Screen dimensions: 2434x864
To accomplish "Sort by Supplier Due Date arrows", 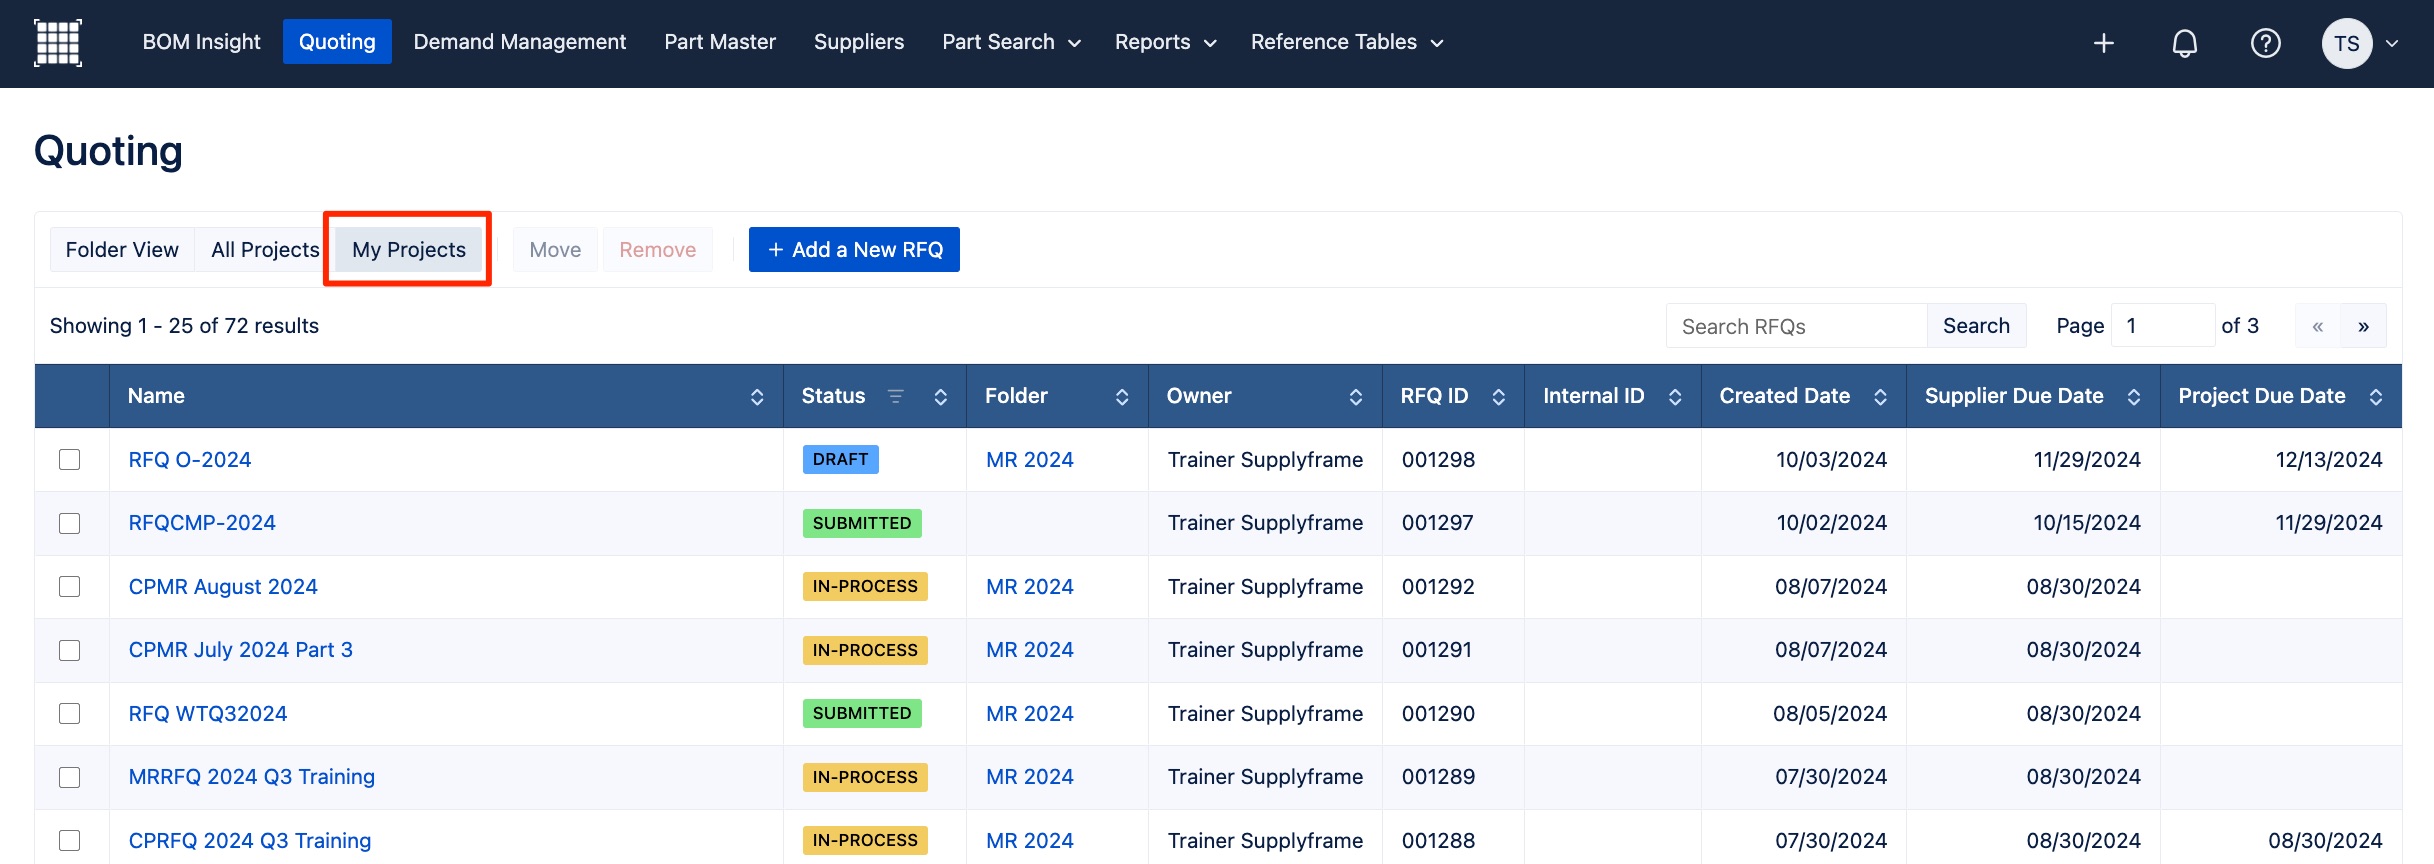I will pyautogui.click(x=2134, y=397).
